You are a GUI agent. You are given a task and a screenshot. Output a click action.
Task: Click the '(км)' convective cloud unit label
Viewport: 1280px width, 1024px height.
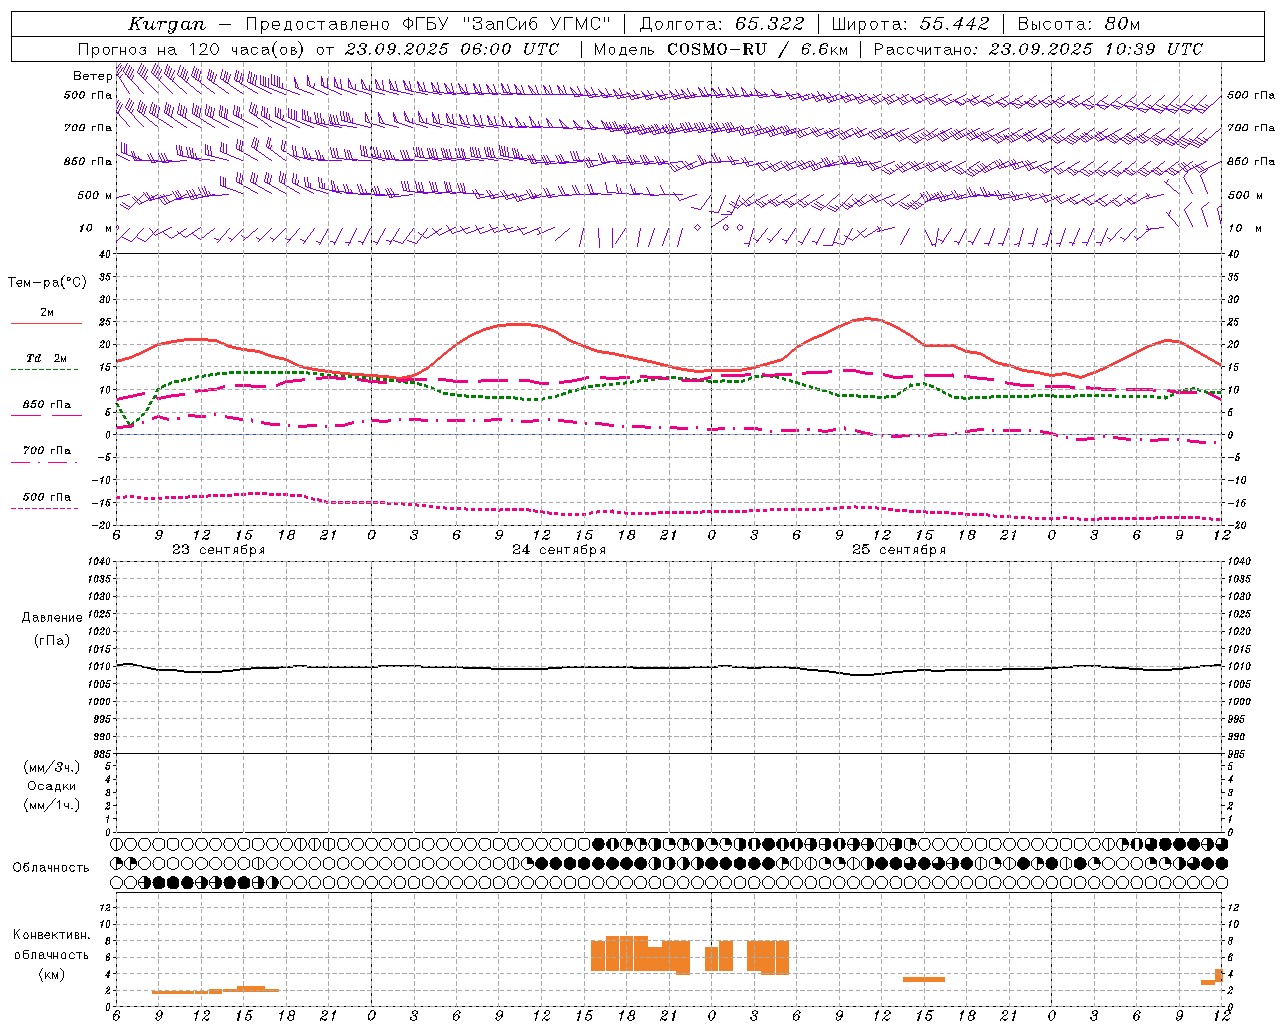pyautogui.click(x=52, y=974)
